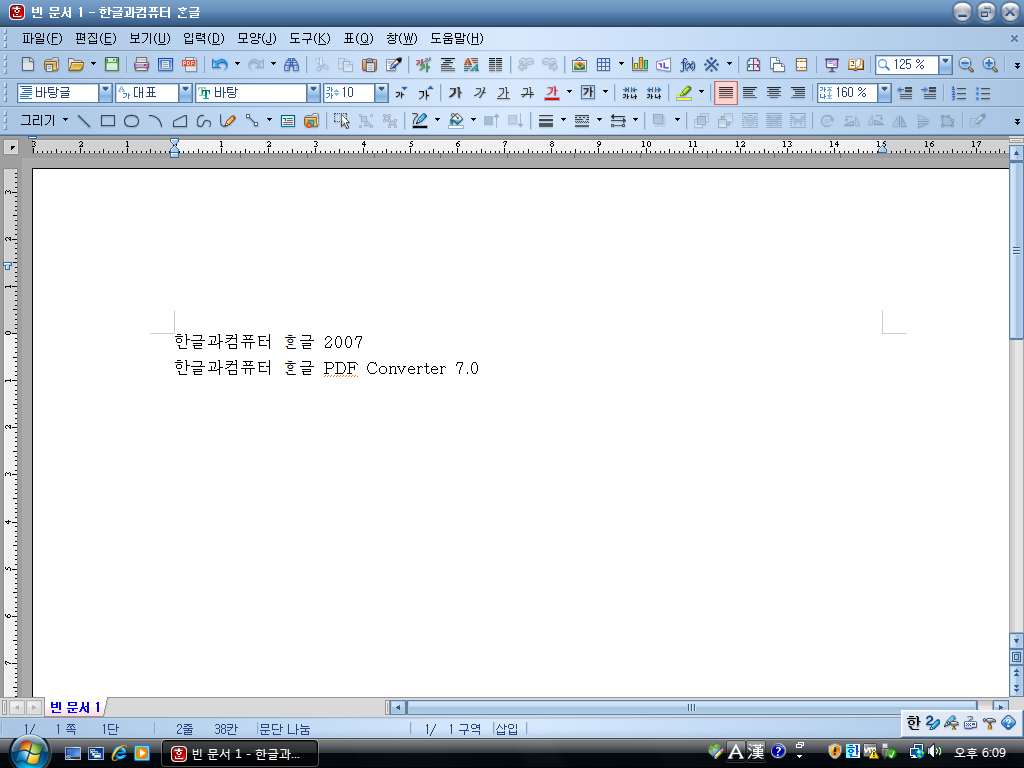Viewport: 1024px width, 768px height.
Task: Open the 보기(U) menu
Action: 150,39
